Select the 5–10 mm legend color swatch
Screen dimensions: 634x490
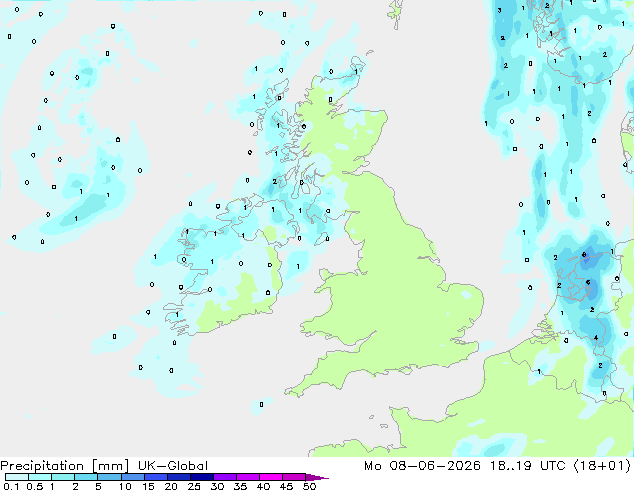[x=110, y=477]
